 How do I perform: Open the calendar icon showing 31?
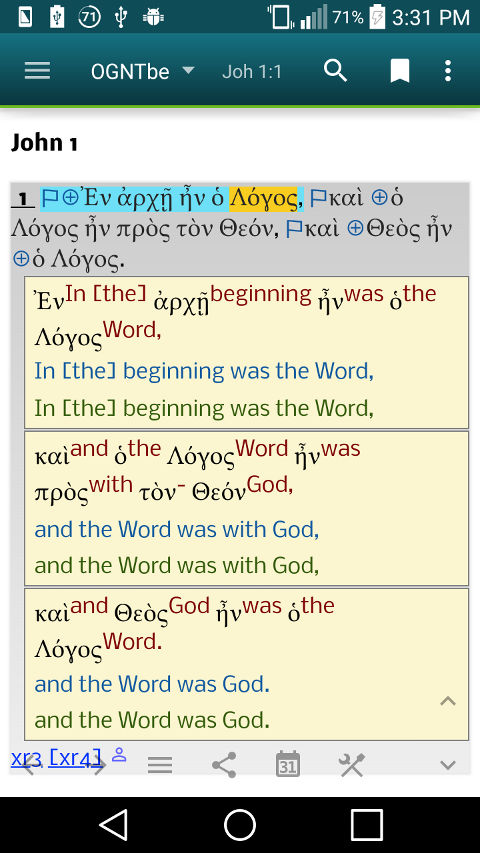pyautogui.click(x=287, y=764)
